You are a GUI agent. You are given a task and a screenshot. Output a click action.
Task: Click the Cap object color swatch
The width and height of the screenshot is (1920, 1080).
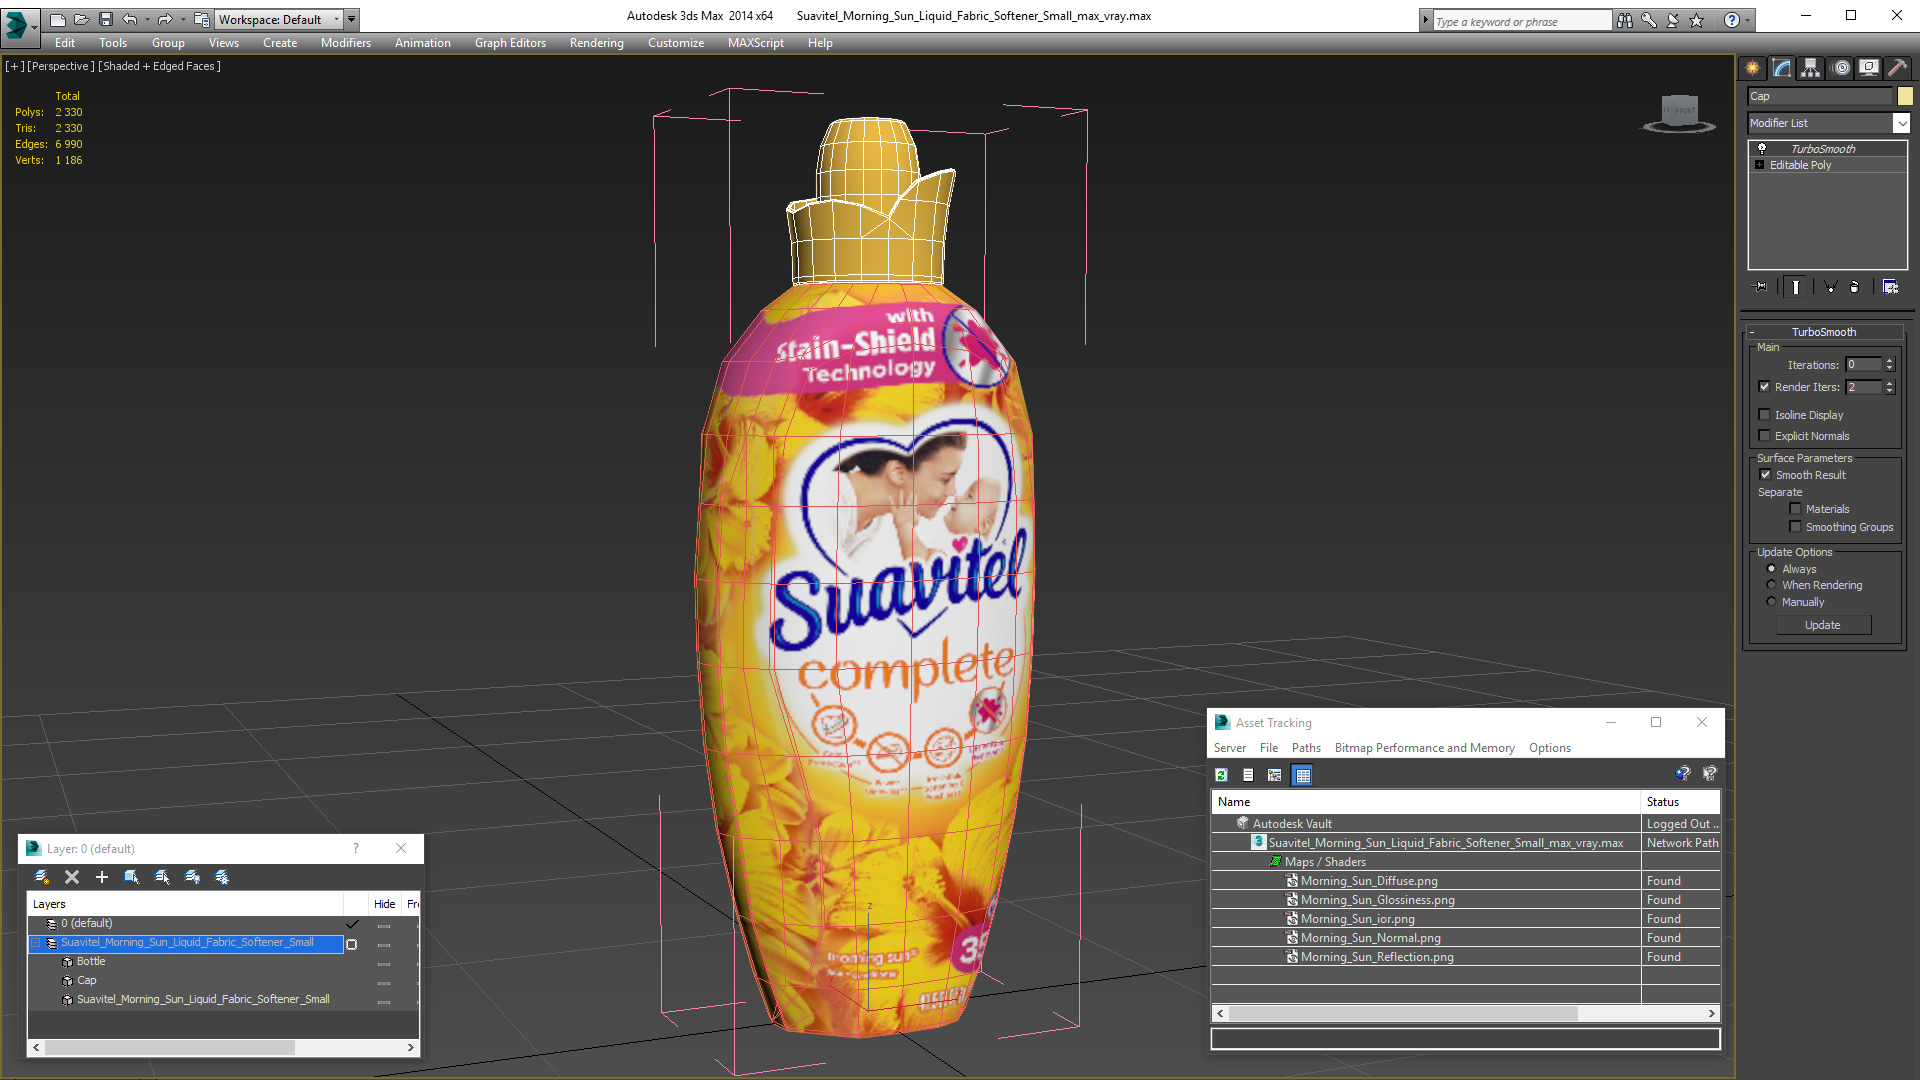[x=1905, y=96]
